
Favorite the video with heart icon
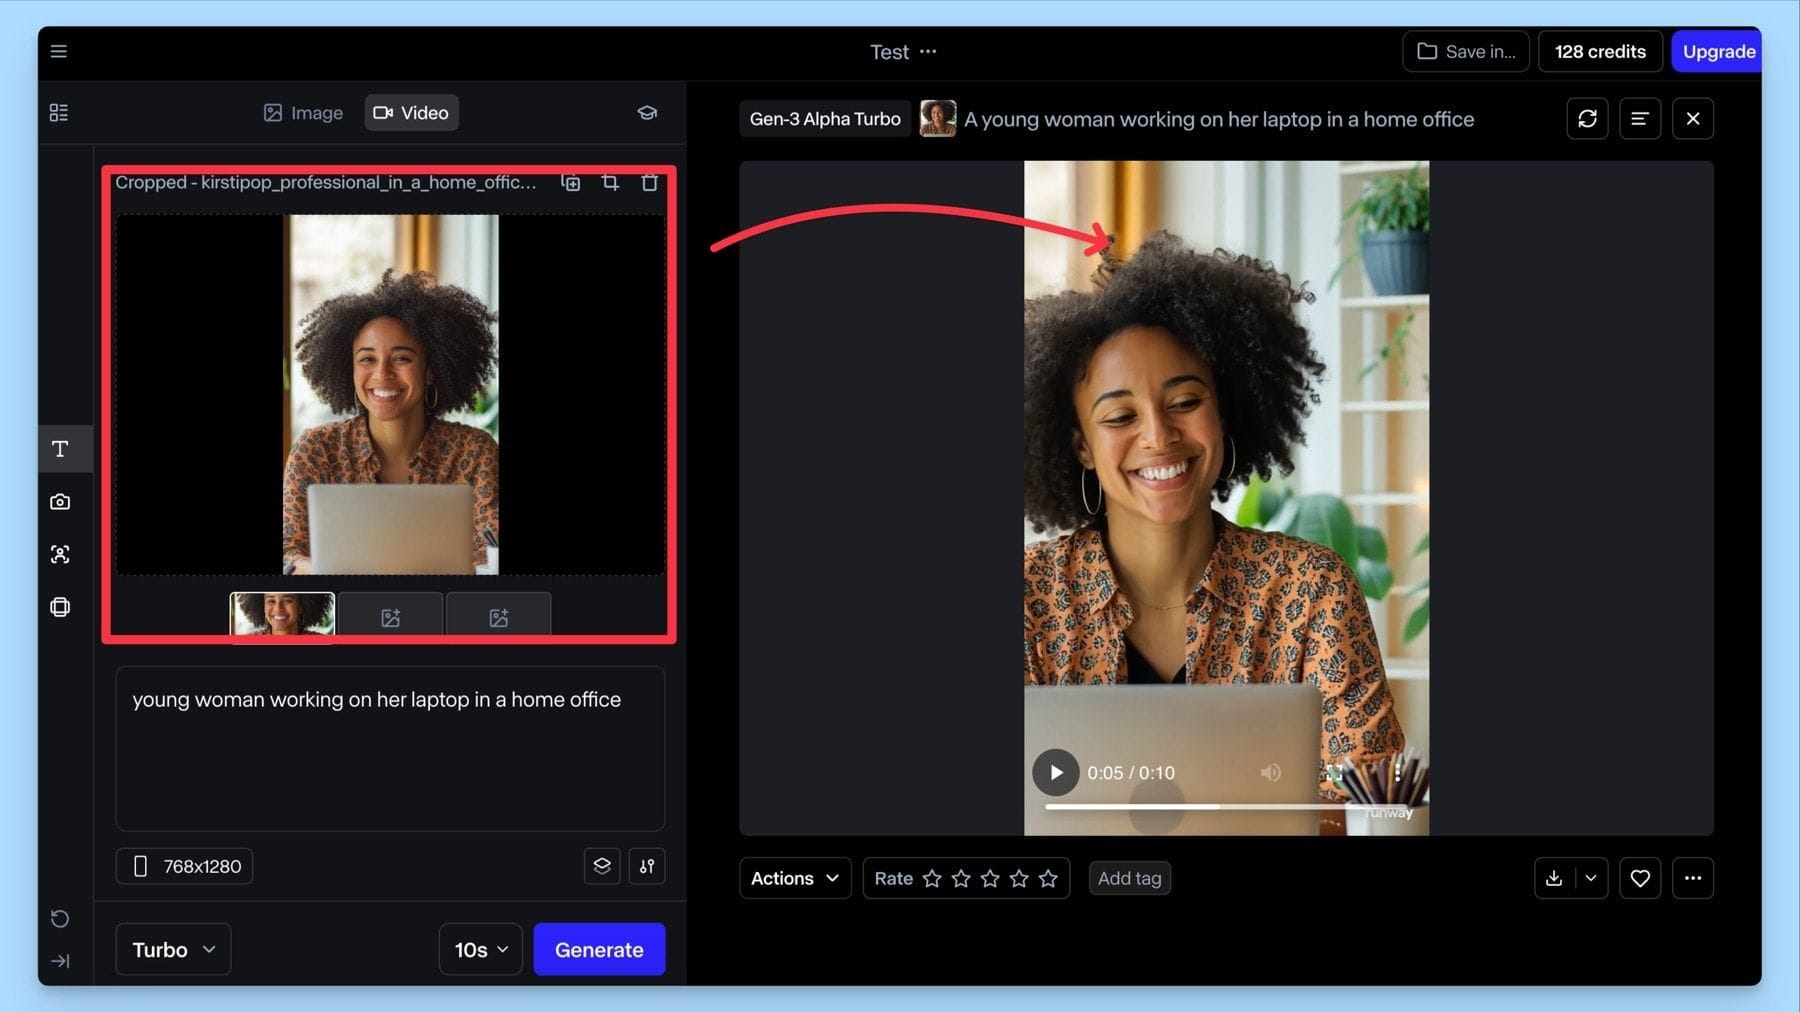click(x=1640, y=878)
